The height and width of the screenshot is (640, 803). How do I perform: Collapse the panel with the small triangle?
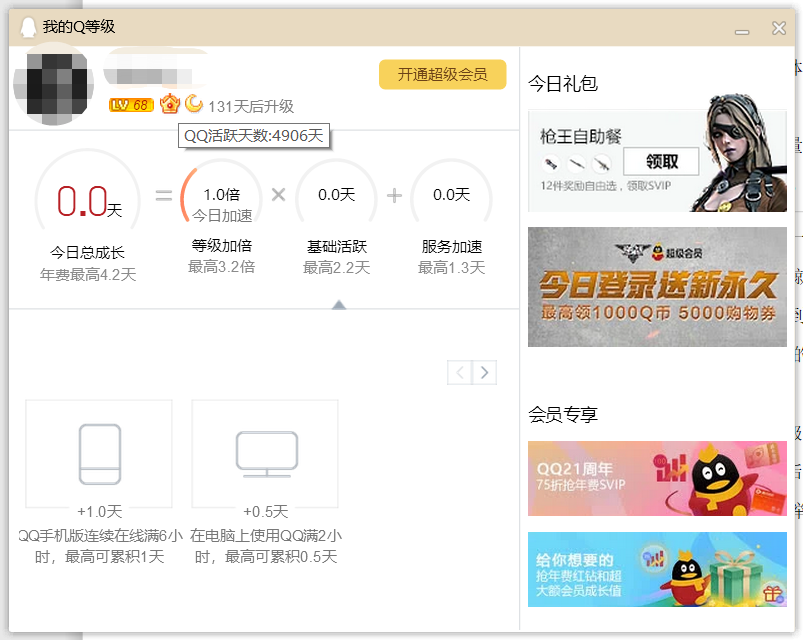(x=339, y=304)
